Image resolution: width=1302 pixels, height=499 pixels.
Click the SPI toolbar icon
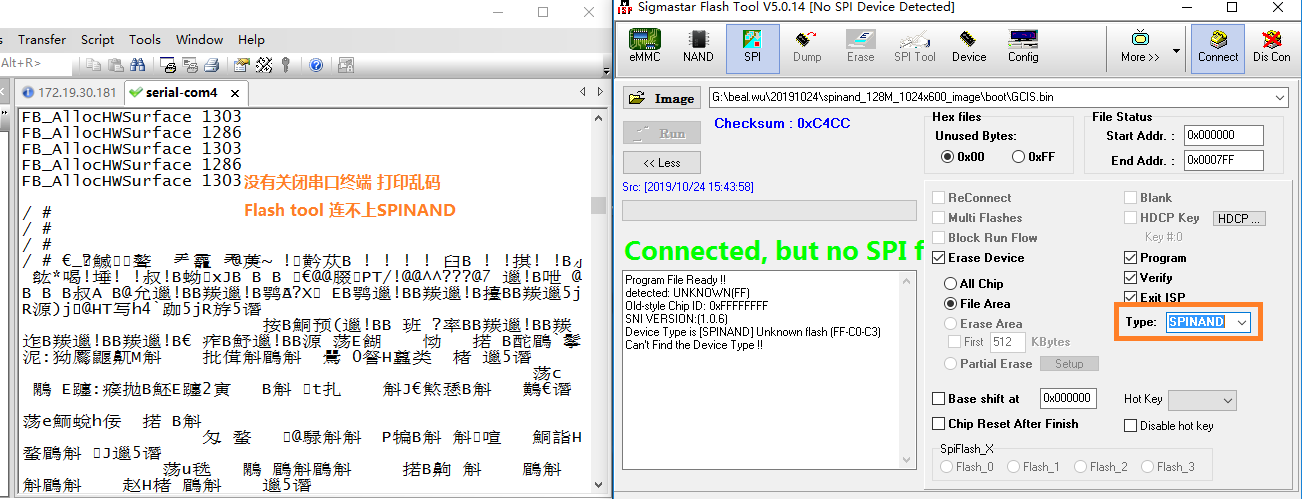[752, 46]
